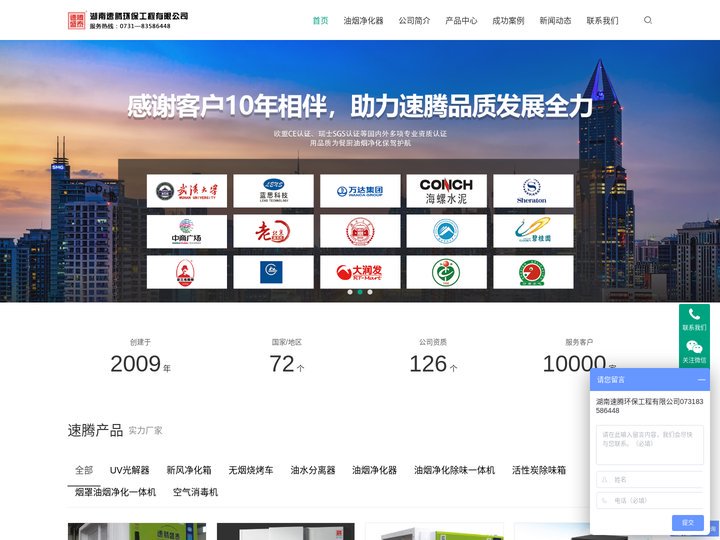
Task: Open 新闻动态 navigation item
Action: (x=555, y=21)
